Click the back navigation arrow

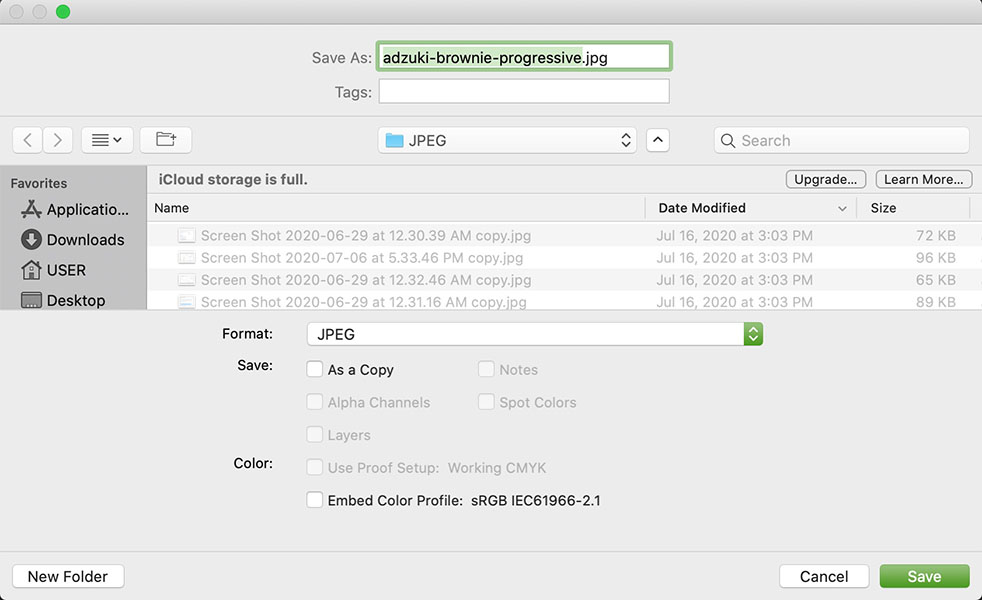tap(27, 141)
